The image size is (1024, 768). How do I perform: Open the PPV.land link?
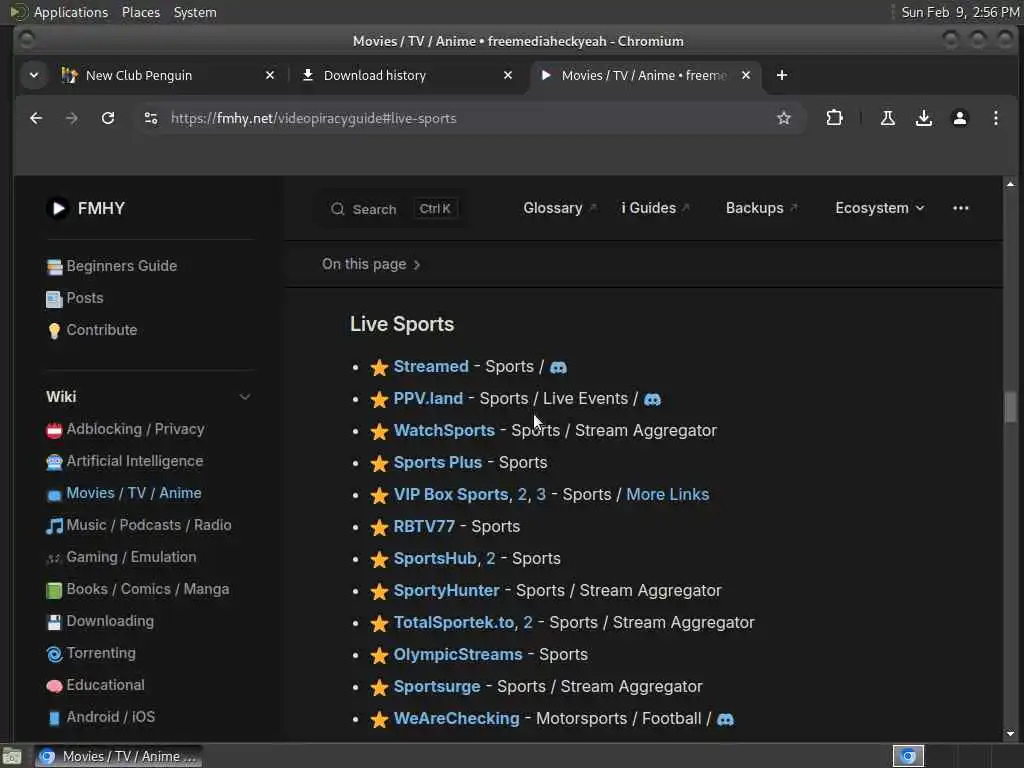pos(428,398)
